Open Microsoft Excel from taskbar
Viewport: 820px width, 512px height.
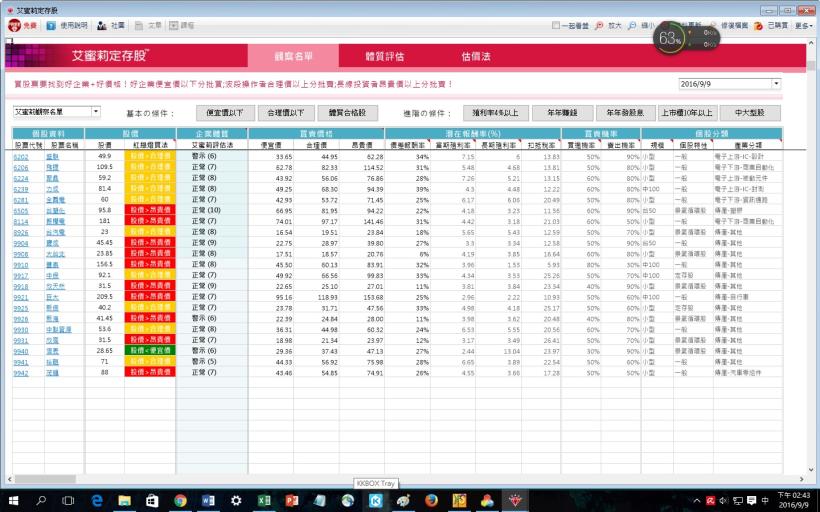[264, 500]
